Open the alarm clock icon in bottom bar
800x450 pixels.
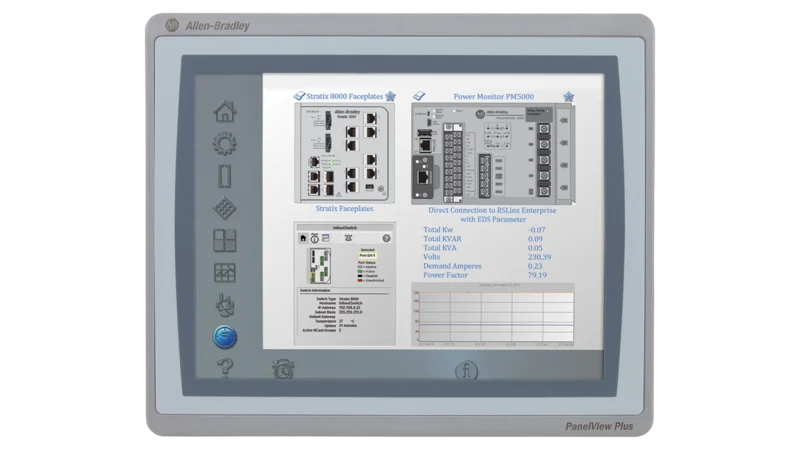[283, 369]
